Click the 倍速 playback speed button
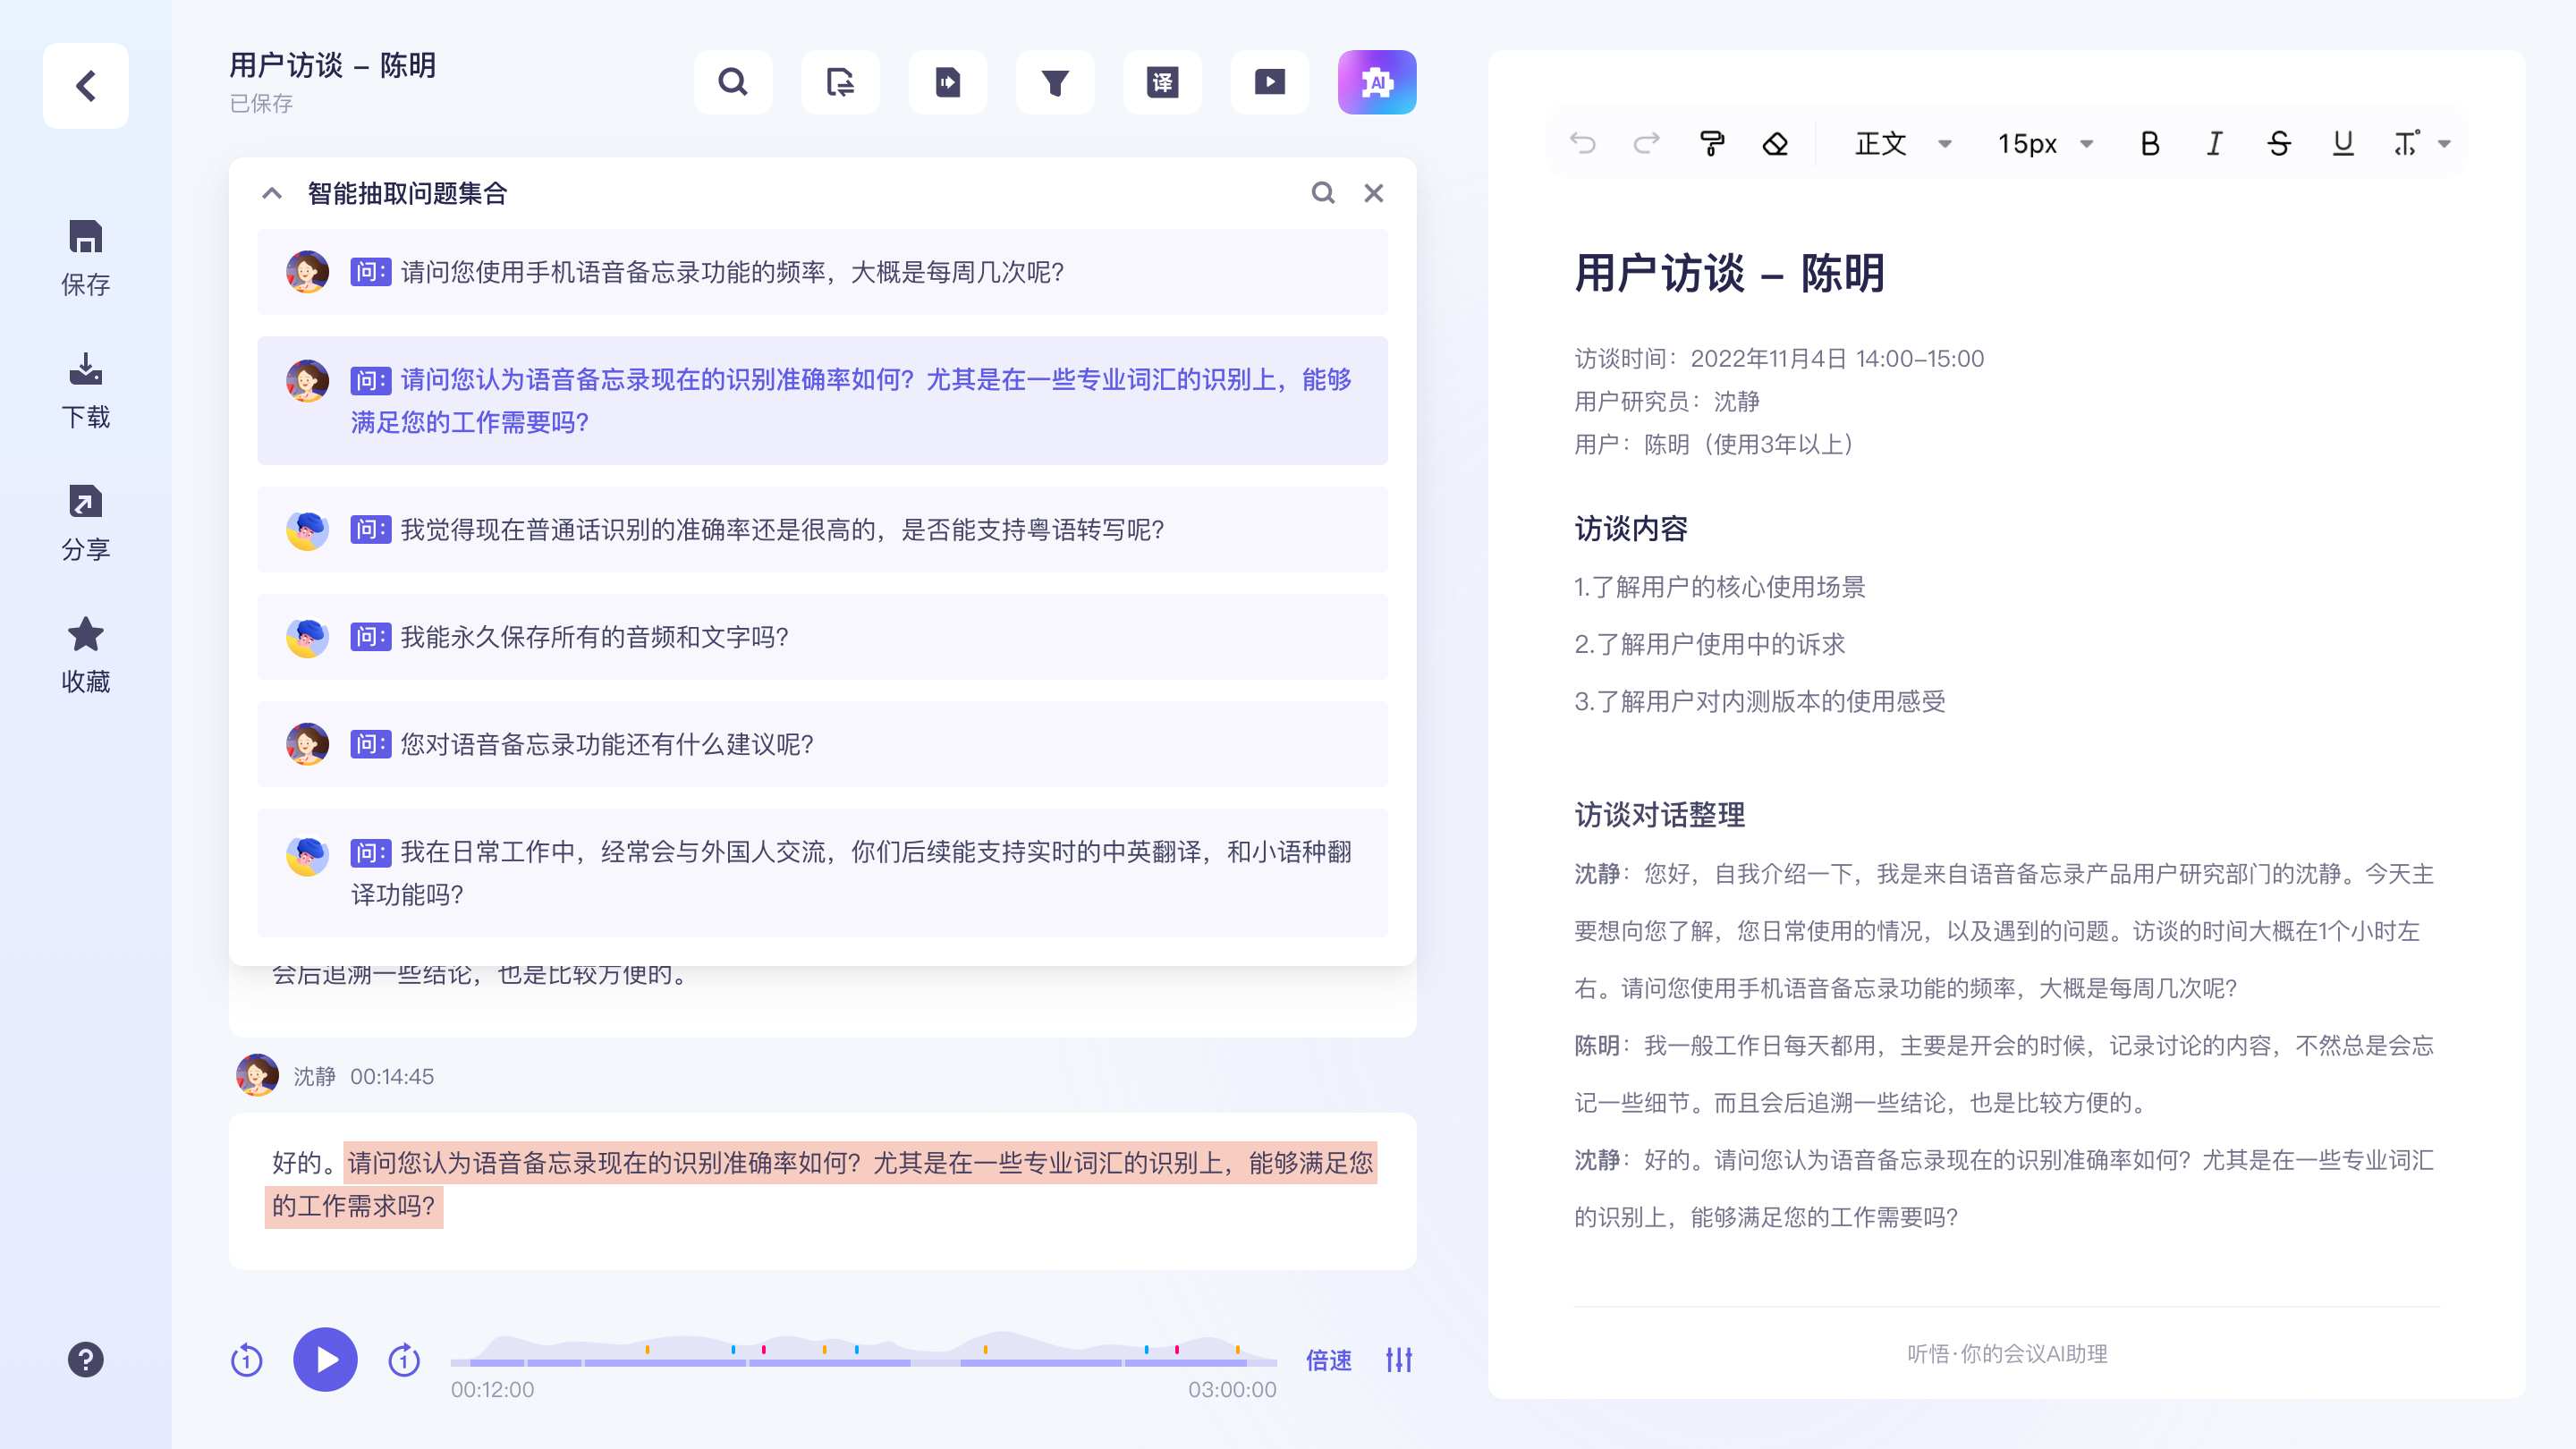 (1328, 1360)
